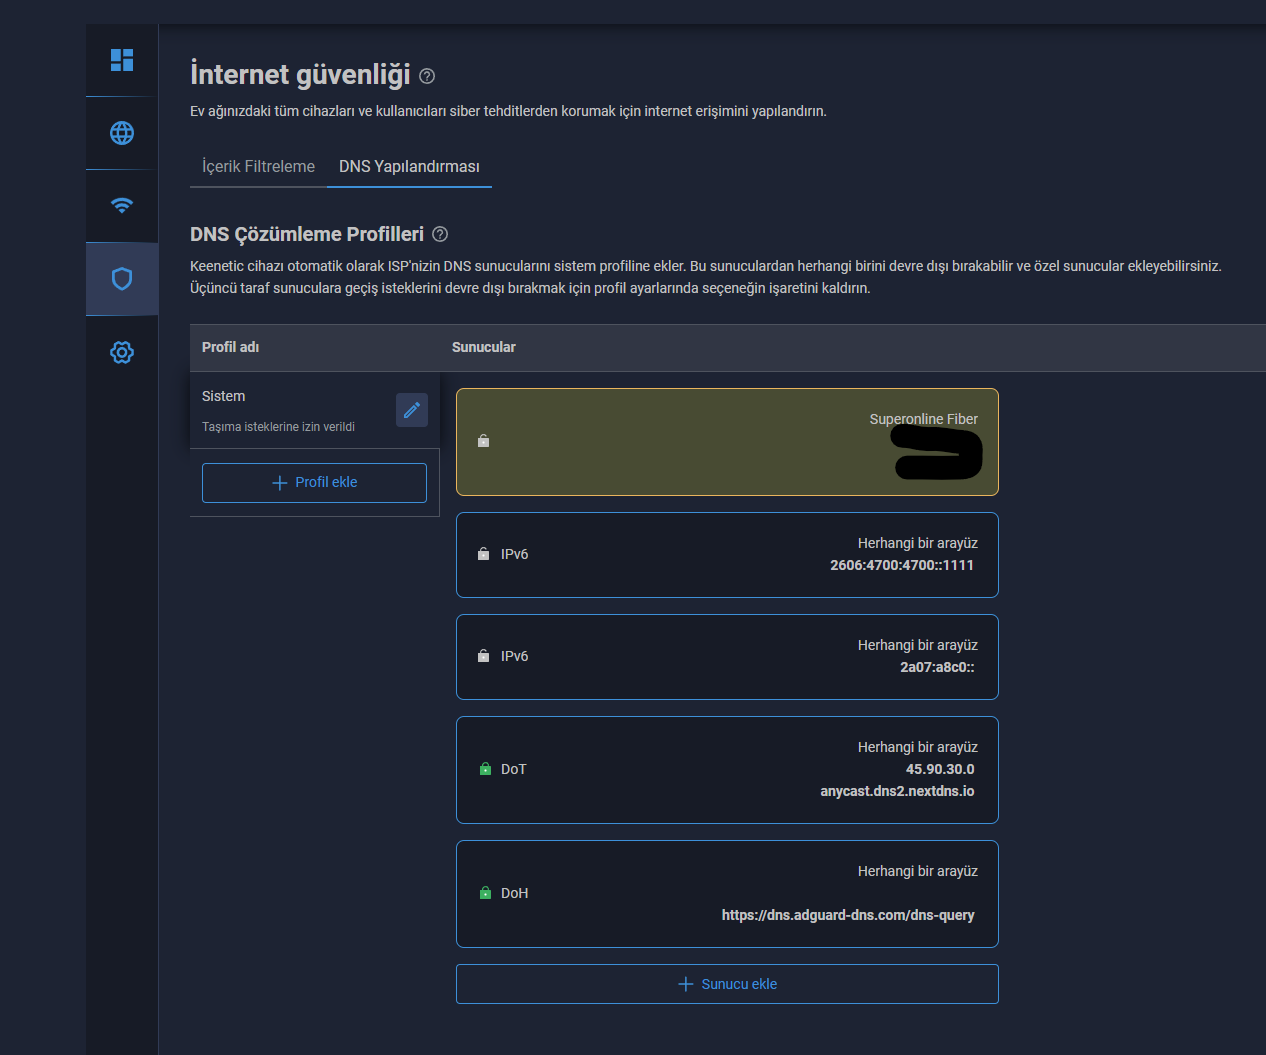Viewport: 1266px width, 1055px height.
Task: Select the shield security icon in sidebar
Action: (122, 279)
